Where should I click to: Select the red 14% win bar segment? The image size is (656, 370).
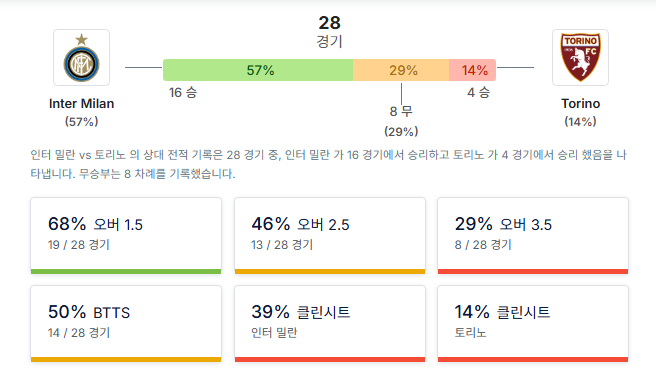[473, 70]
